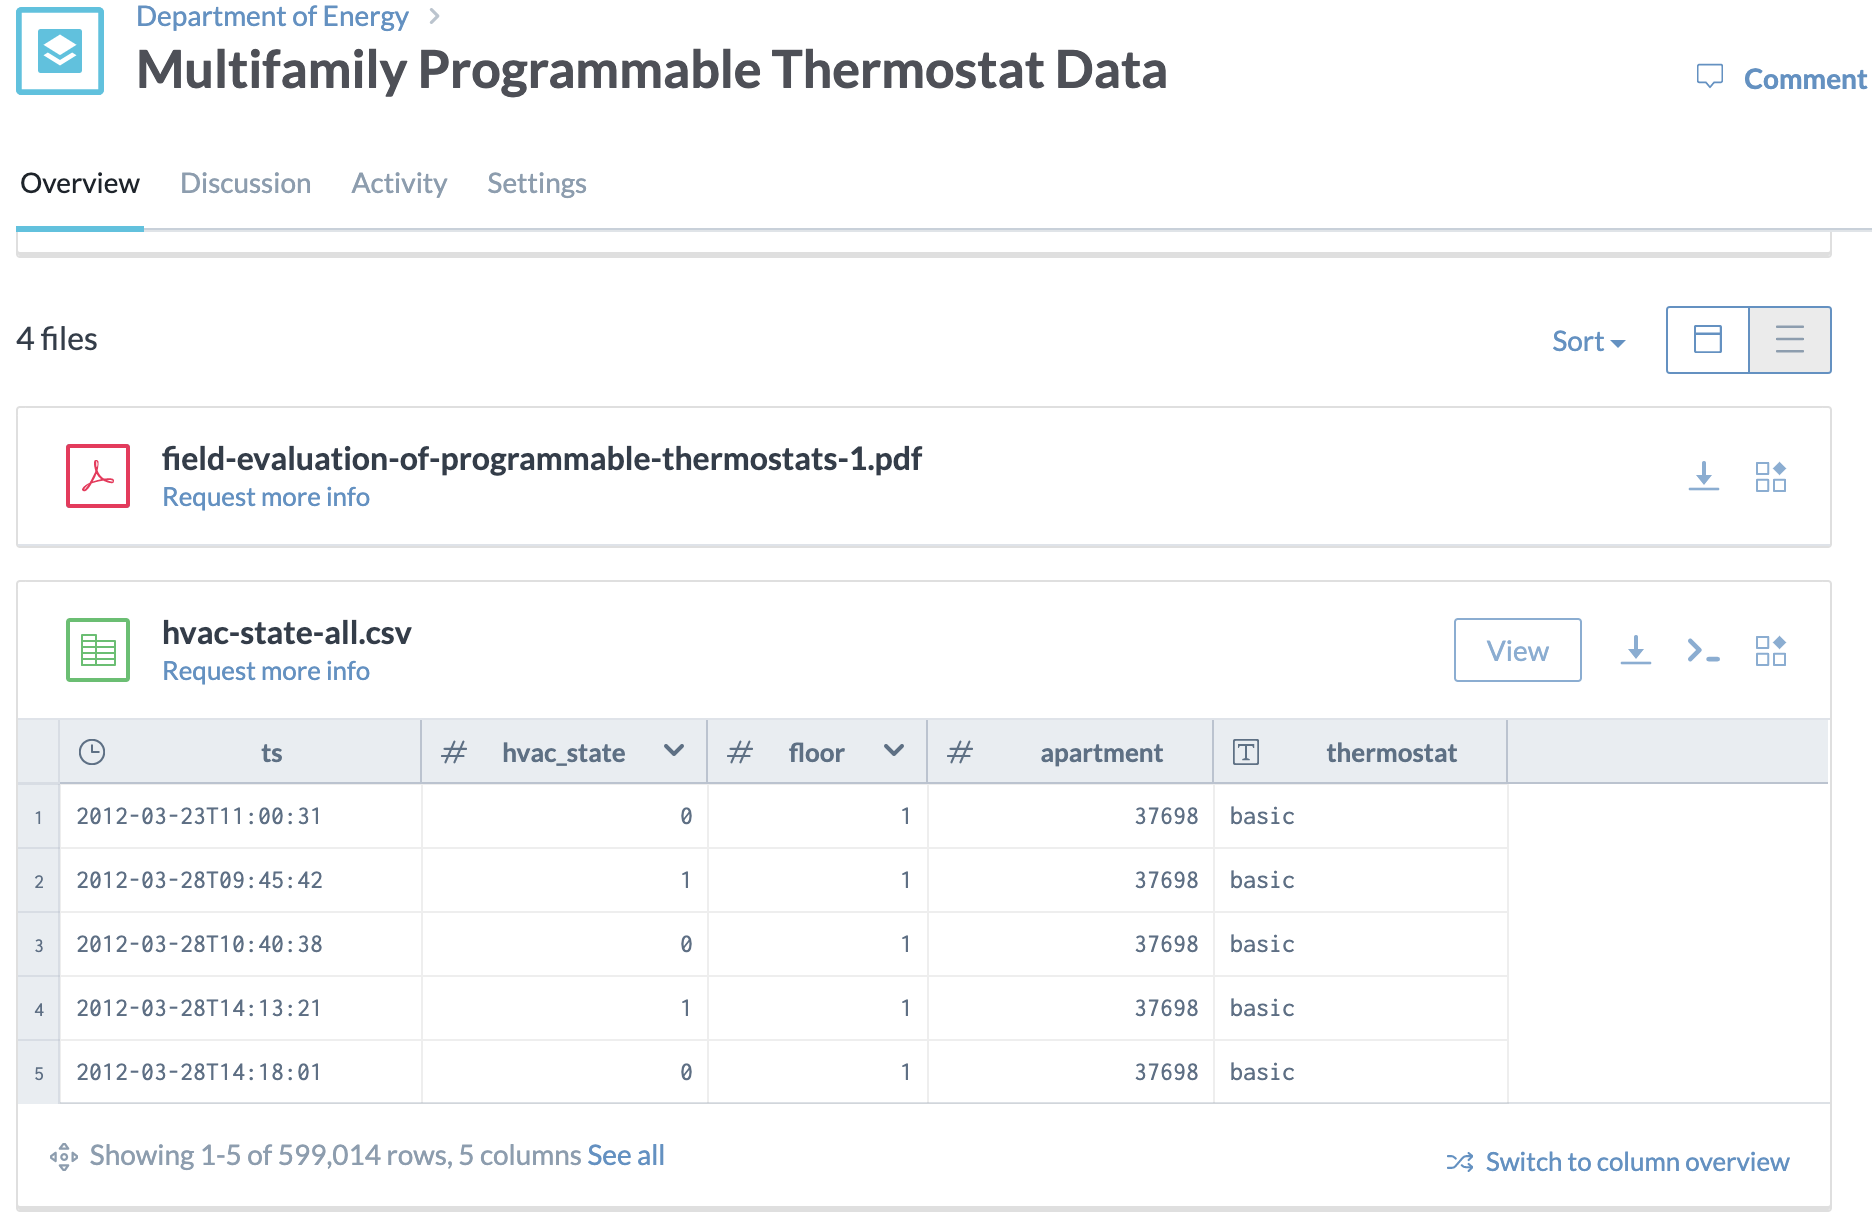Open integrations icon for the PDF file
Screen dimensions: 1872x1212
coord(1770,476)
